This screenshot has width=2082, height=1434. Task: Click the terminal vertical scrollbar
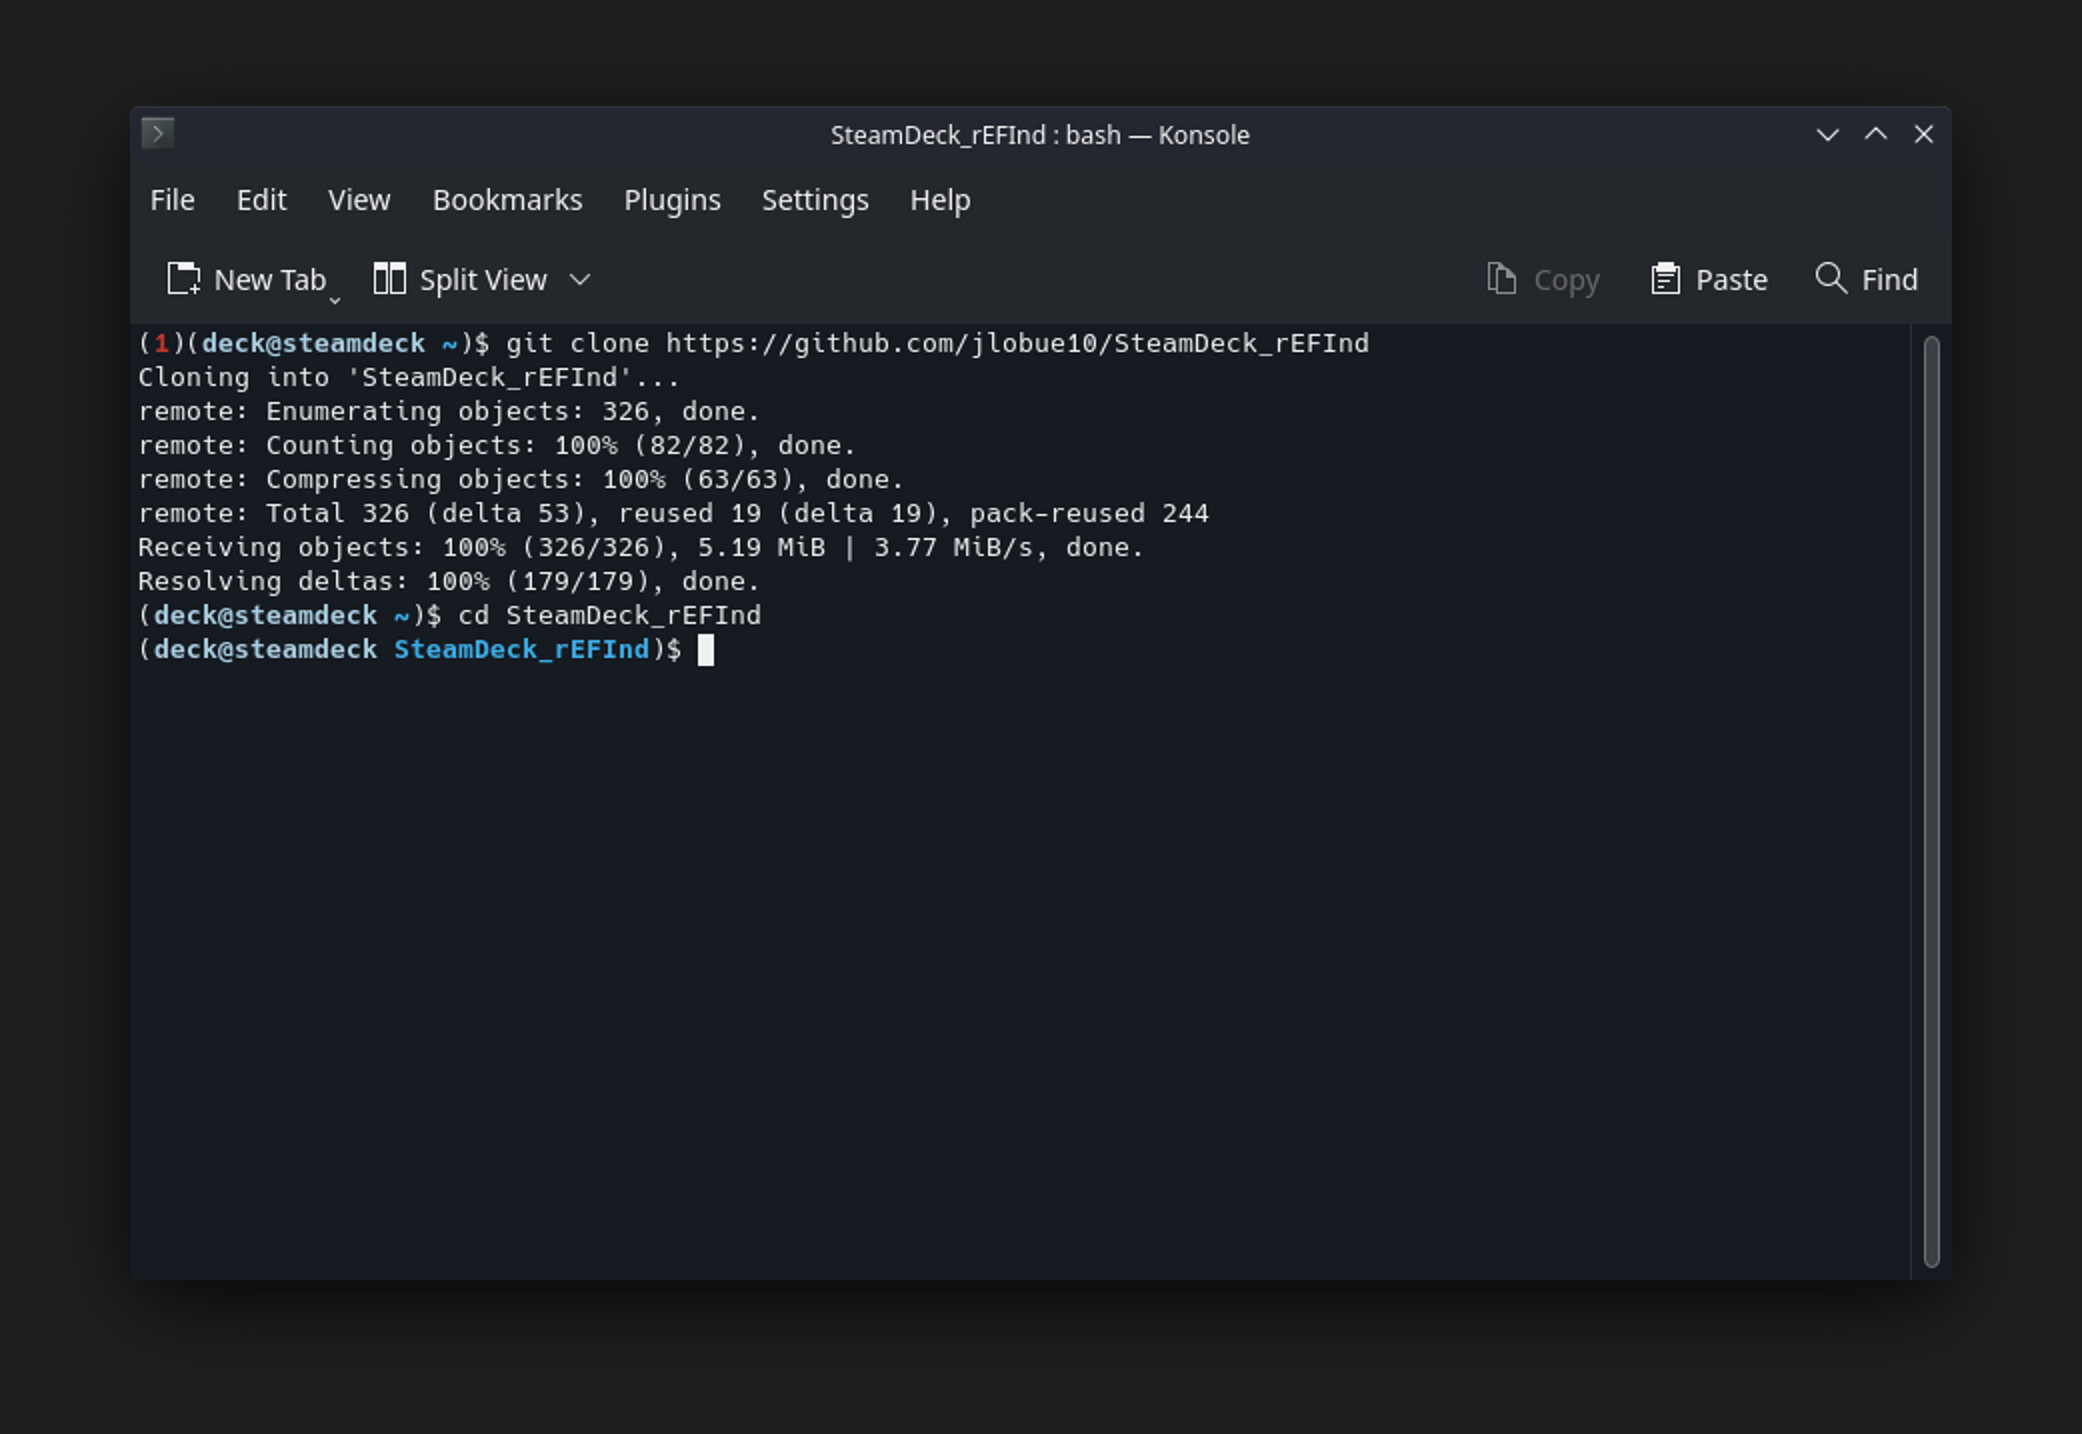(1931, 800)
